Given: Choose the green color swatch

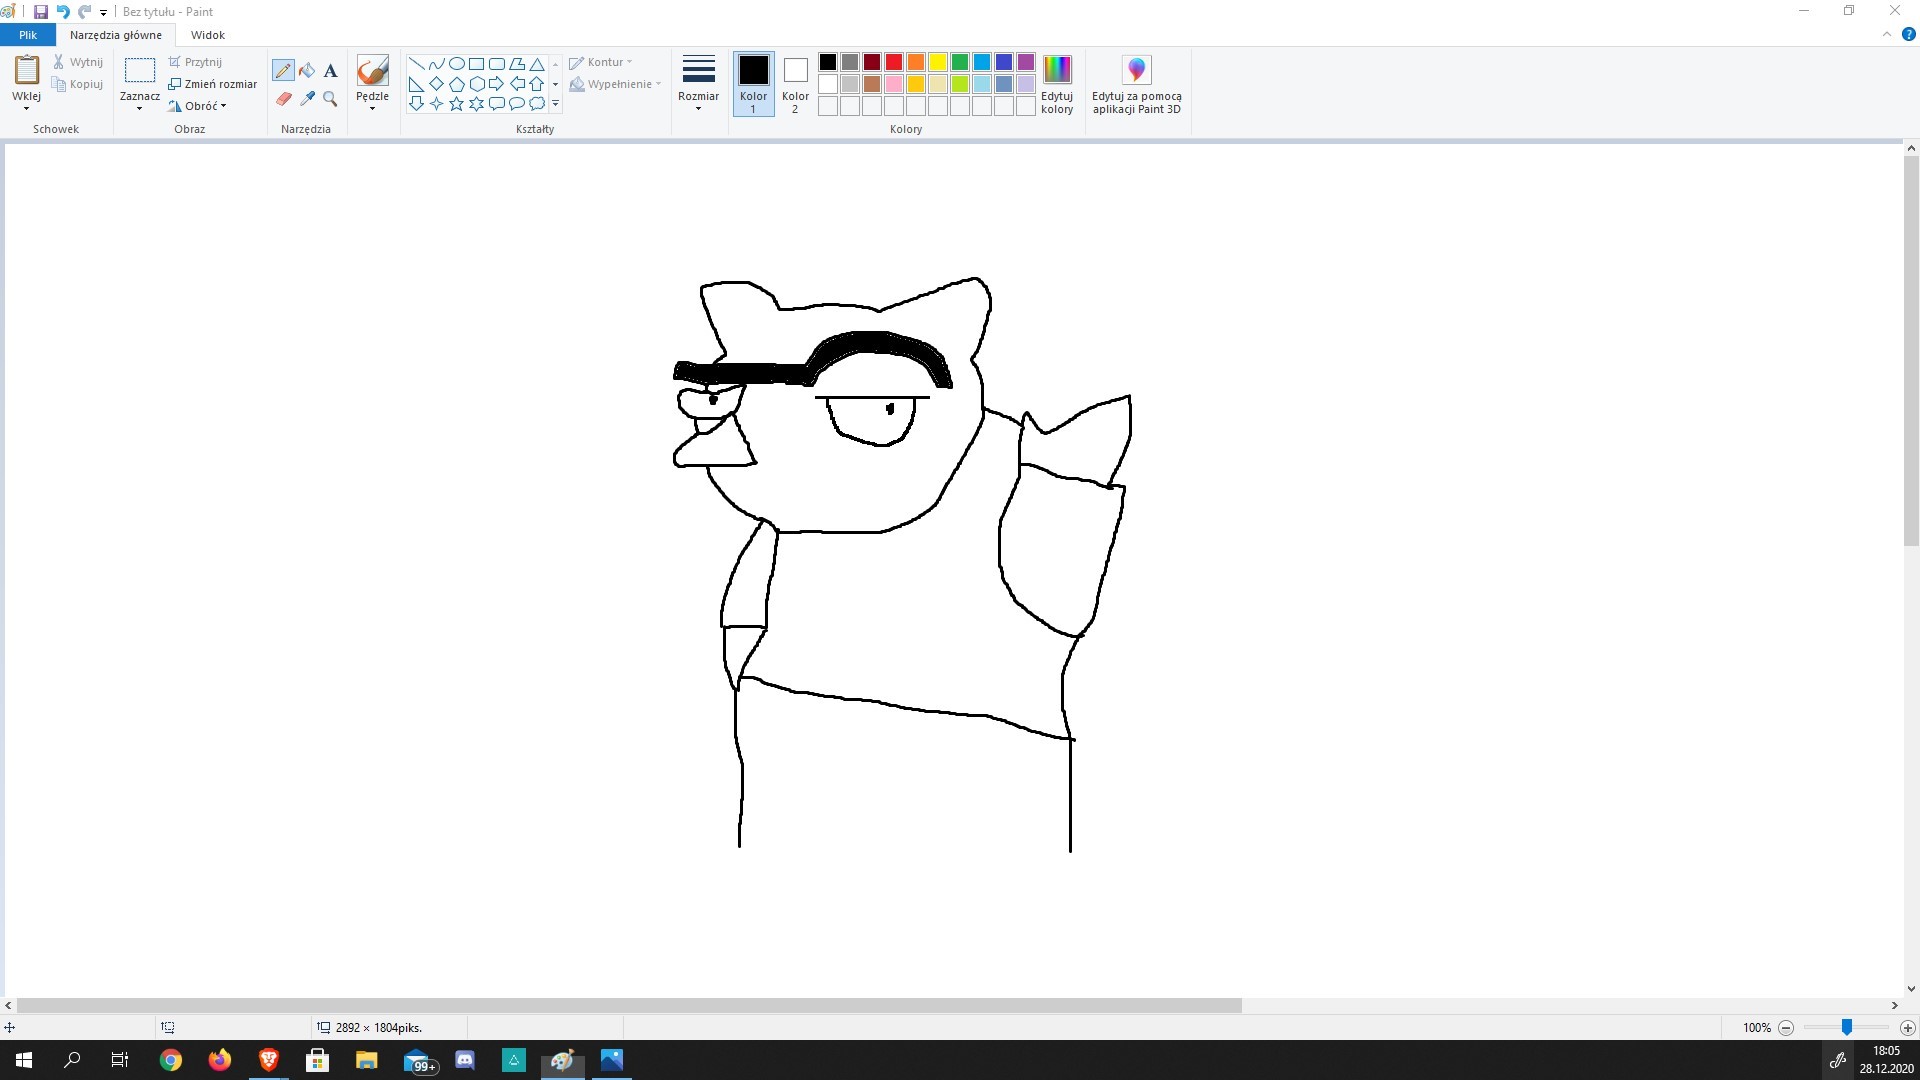Looking at the screenshot, I should pos(960,62).
